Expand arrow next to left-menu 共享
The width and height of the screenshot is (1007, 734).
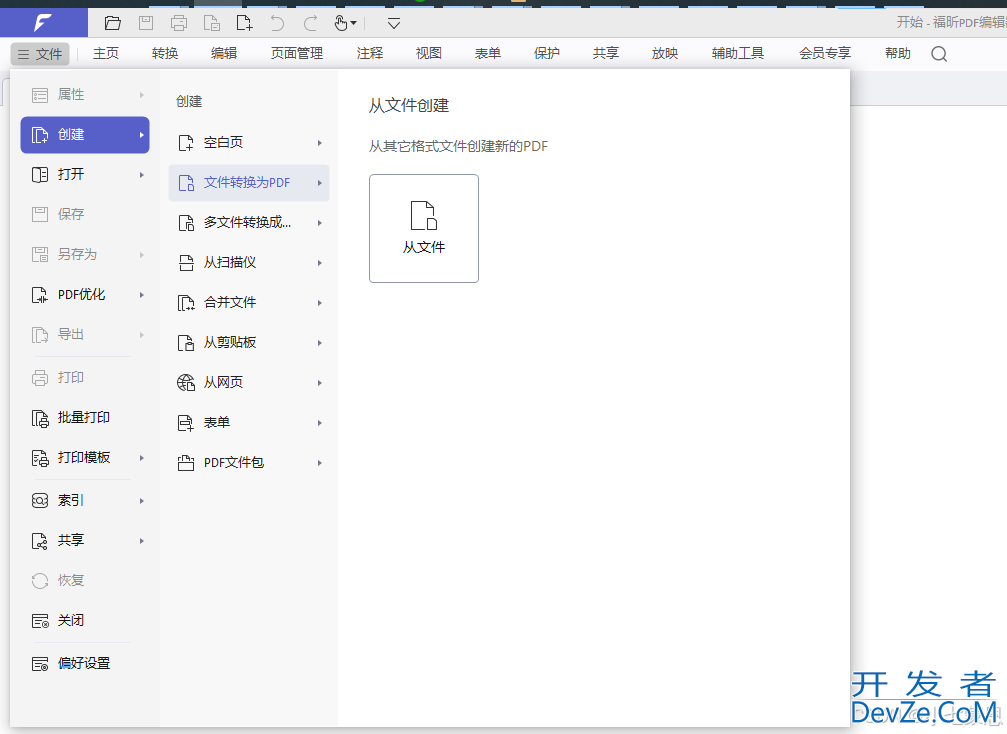pyautogui.click(x=142, y=541)
